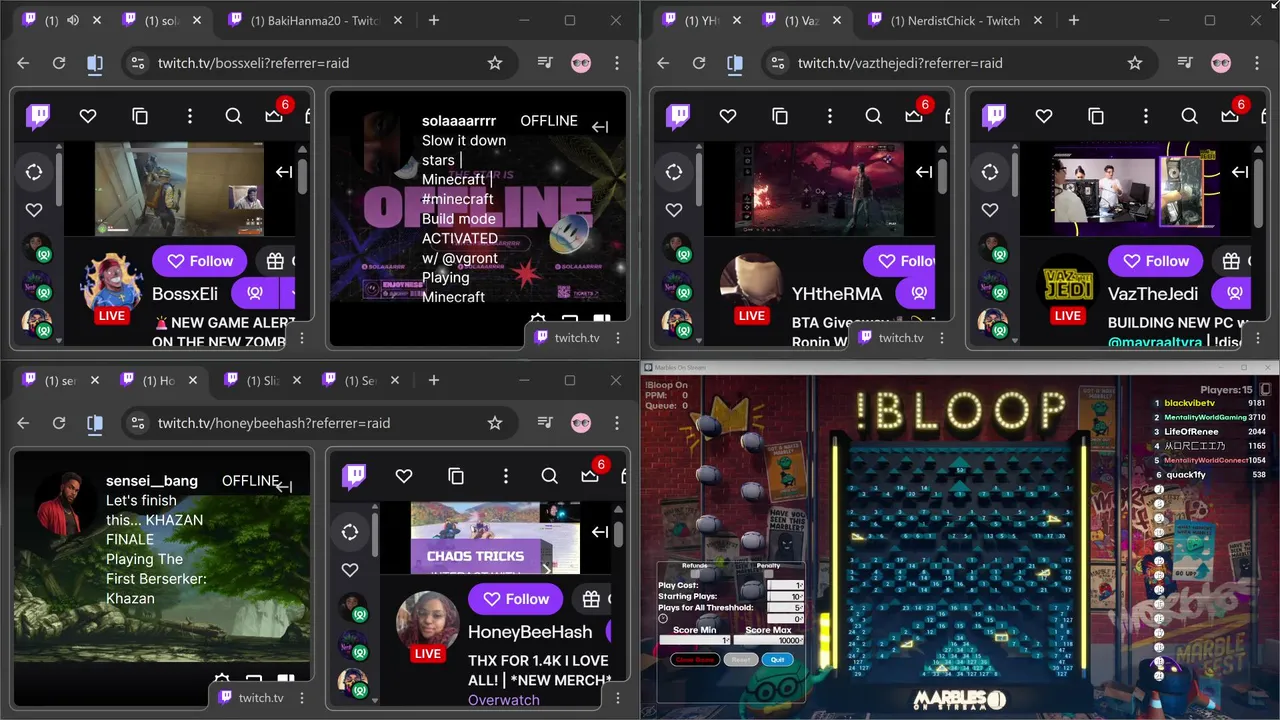Collapse panel arrow in BossxEli stream pane
Screen dimensions: 1280x720
click(284, 172)
